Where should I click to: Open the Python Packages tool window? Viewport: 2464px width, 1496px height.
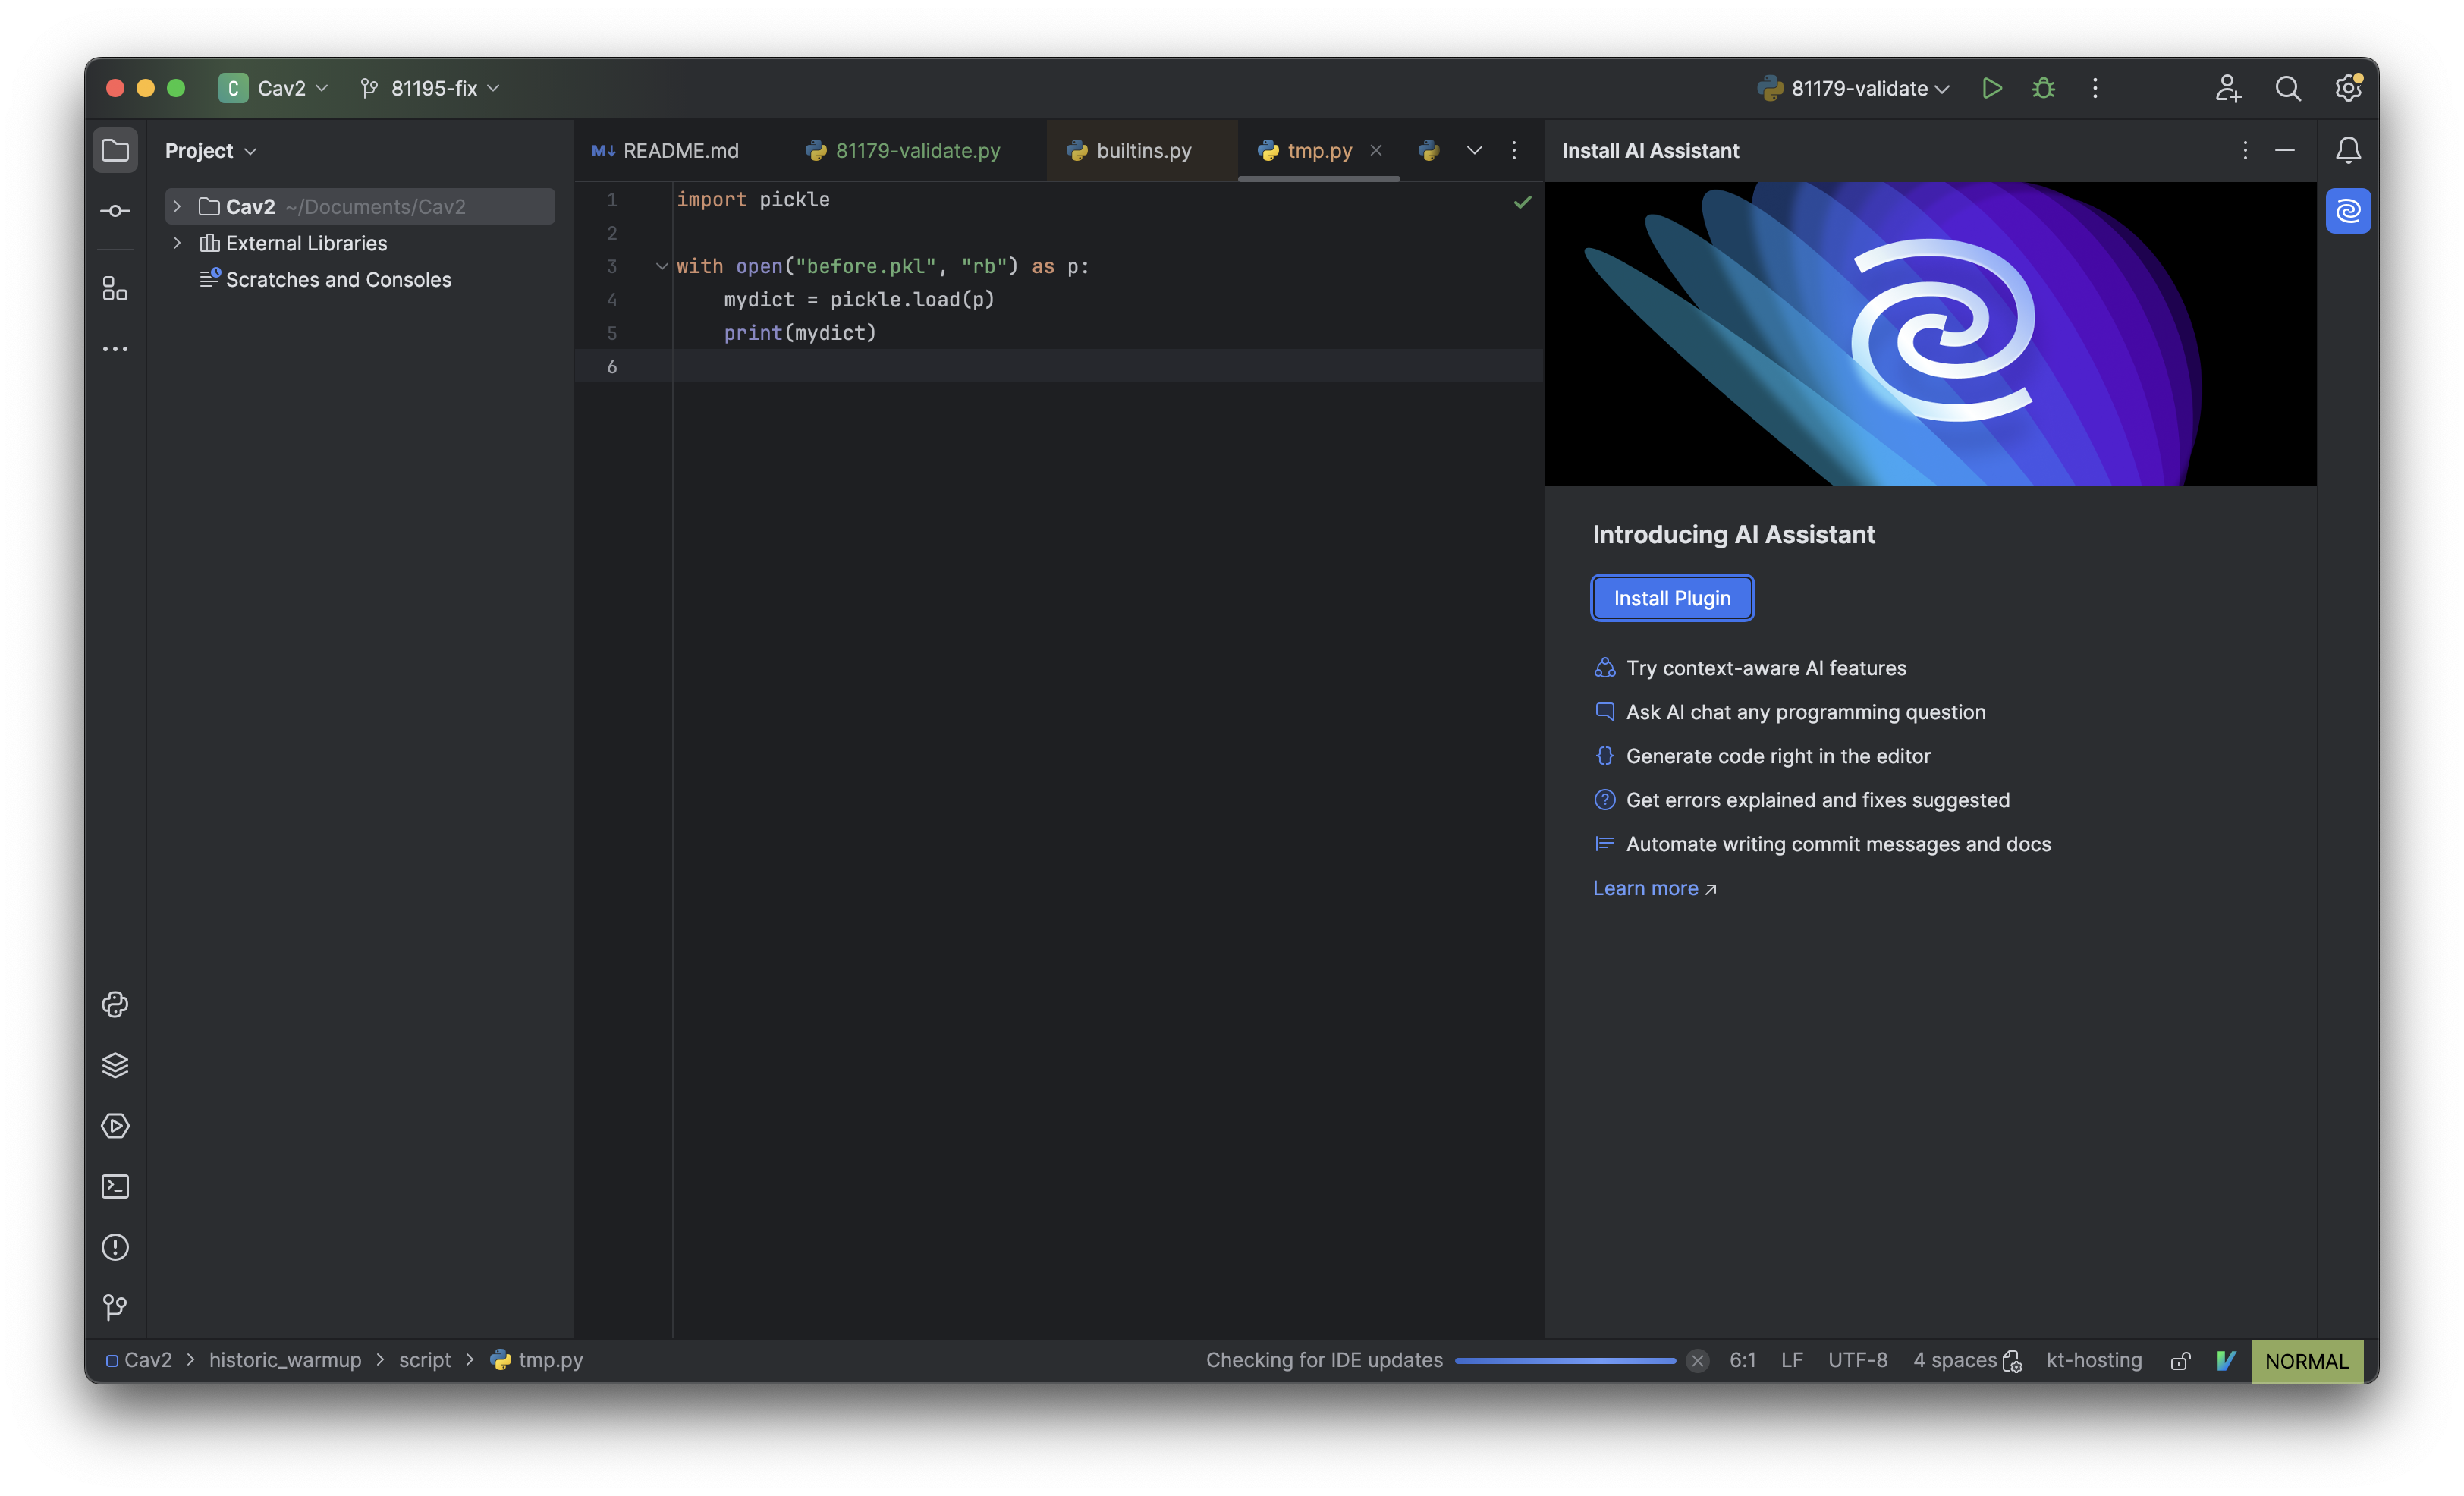pyautogui.click(x=115, y=1065)
